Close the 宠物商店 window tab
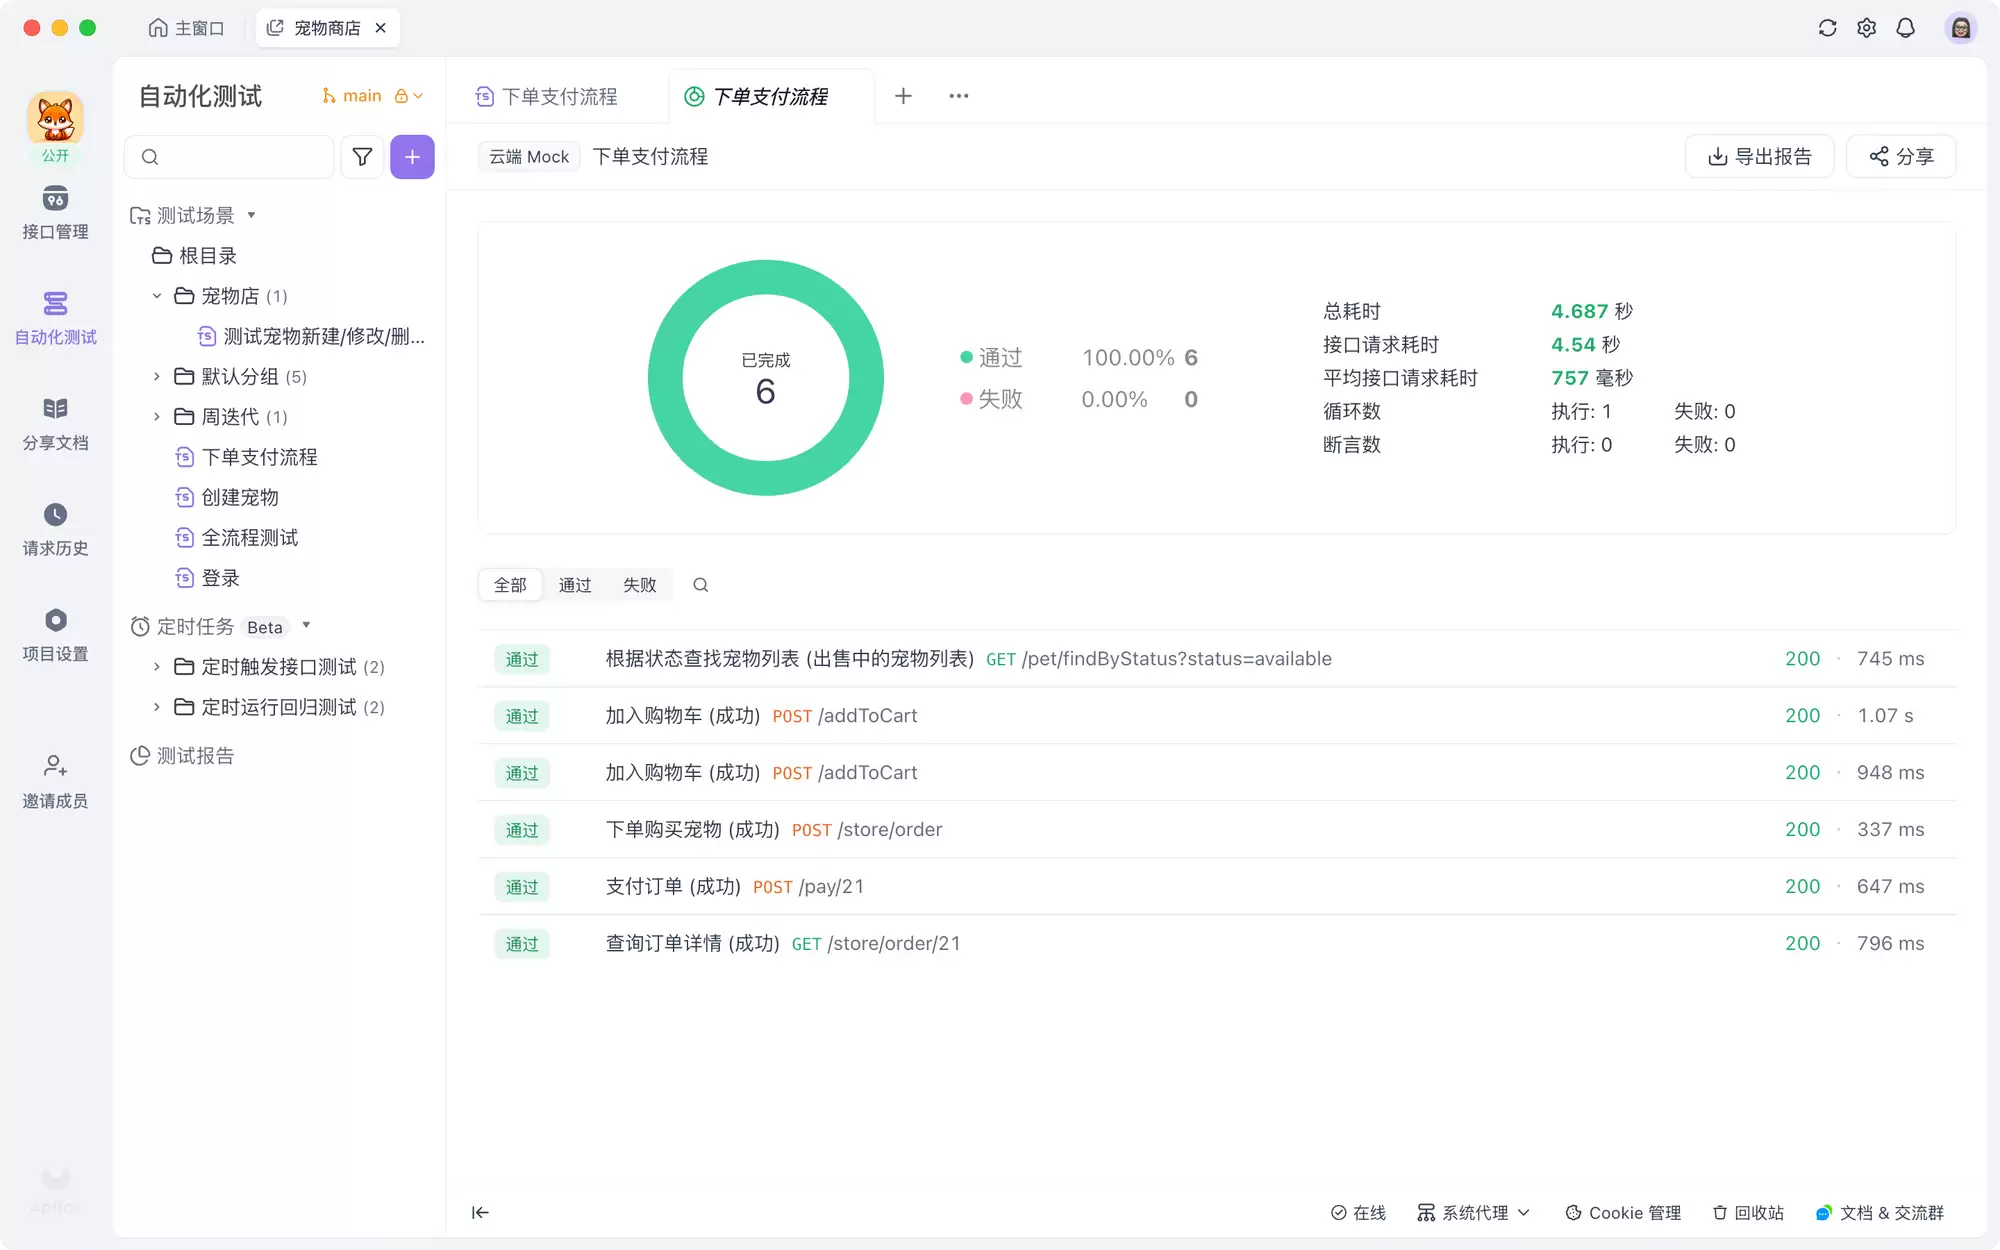2000x1250 pixels. 380,28
